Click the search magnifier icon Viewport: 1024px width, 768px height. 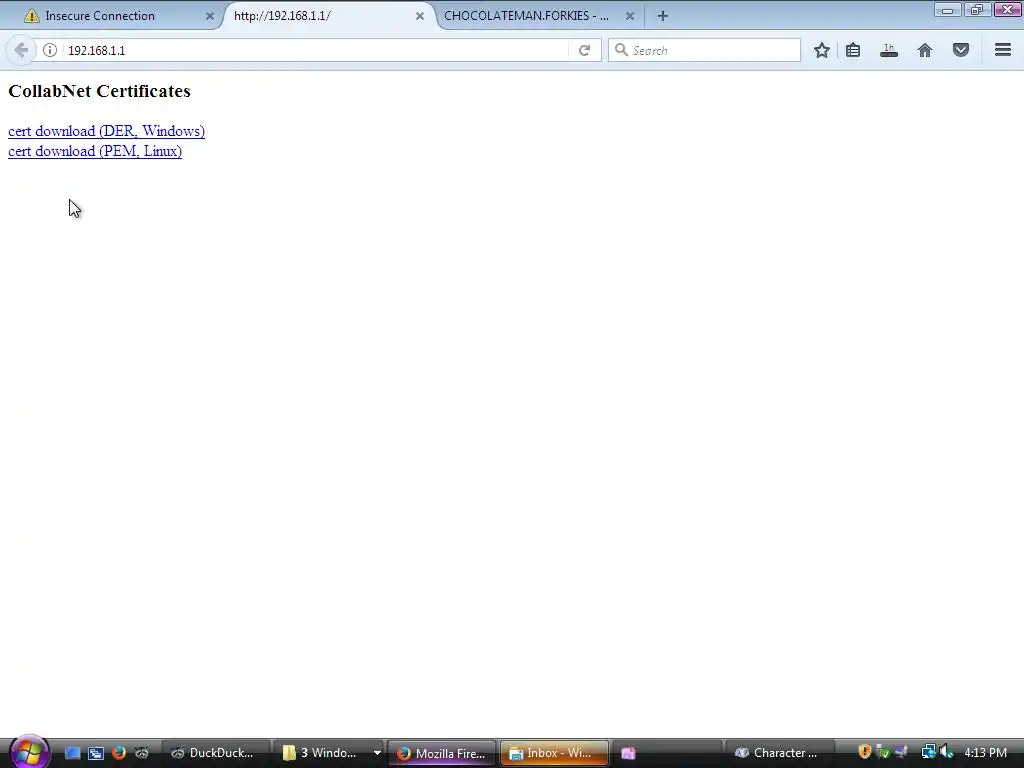point(621,50)
